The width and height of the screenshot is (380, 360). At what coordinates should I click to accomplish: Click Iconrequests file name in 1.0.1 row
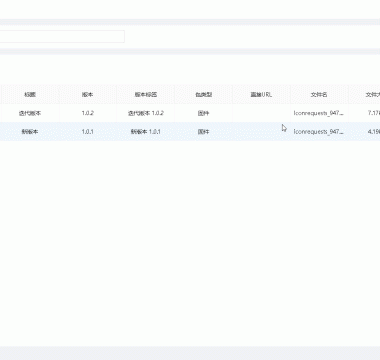coord(319,132)
